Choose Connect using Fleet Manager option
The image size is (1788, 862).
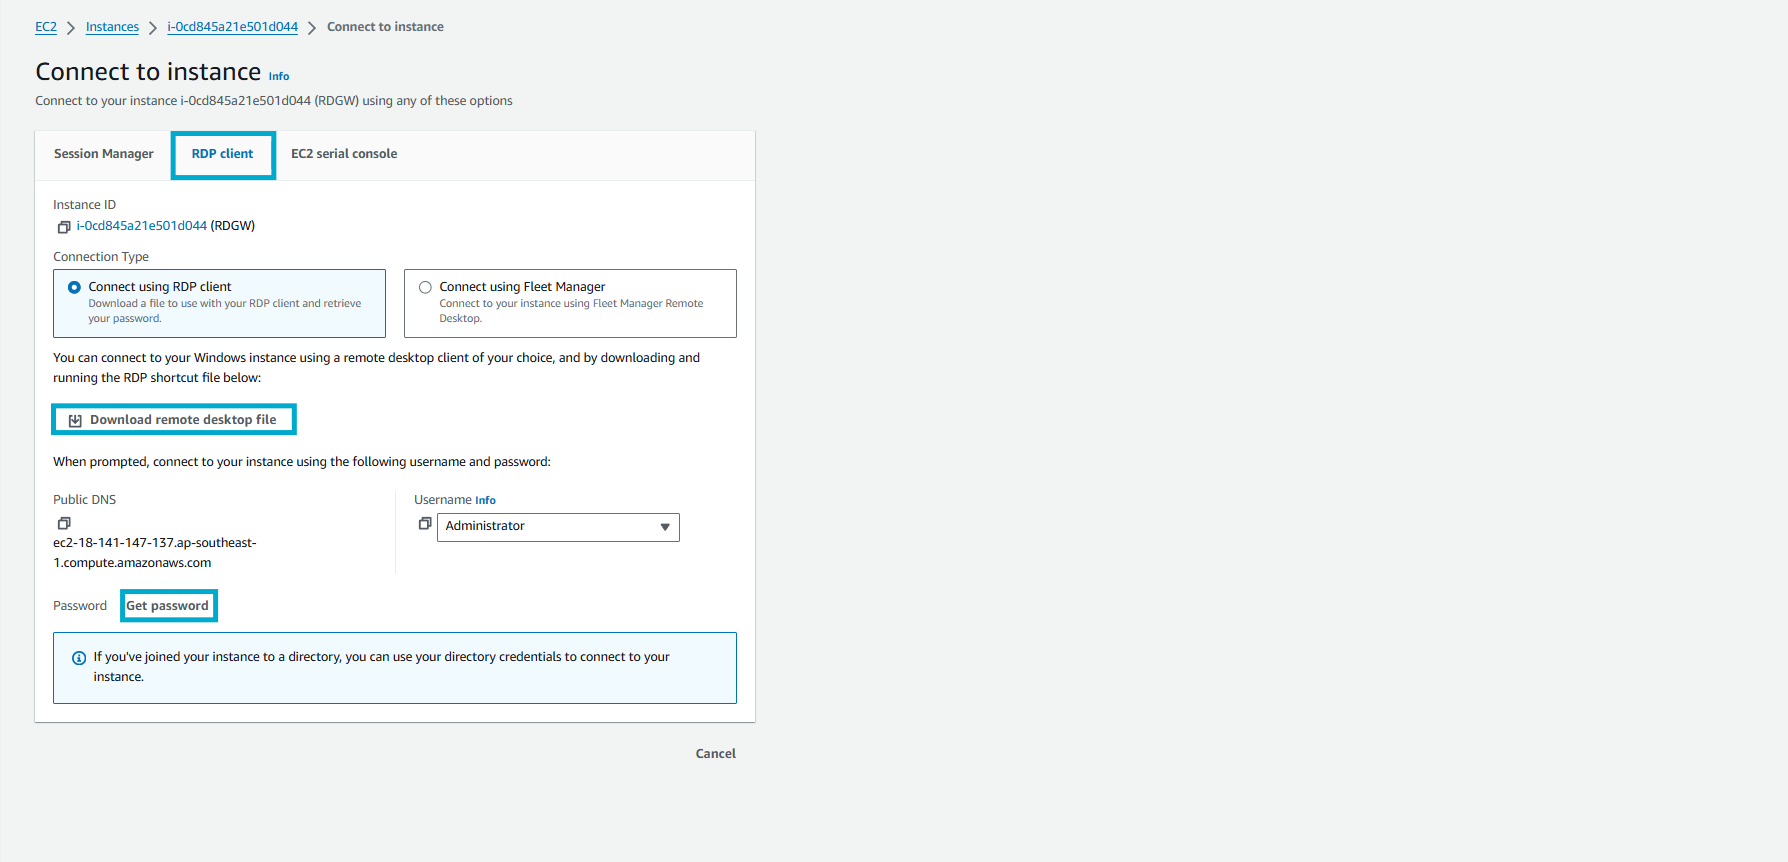coord(425,287)
